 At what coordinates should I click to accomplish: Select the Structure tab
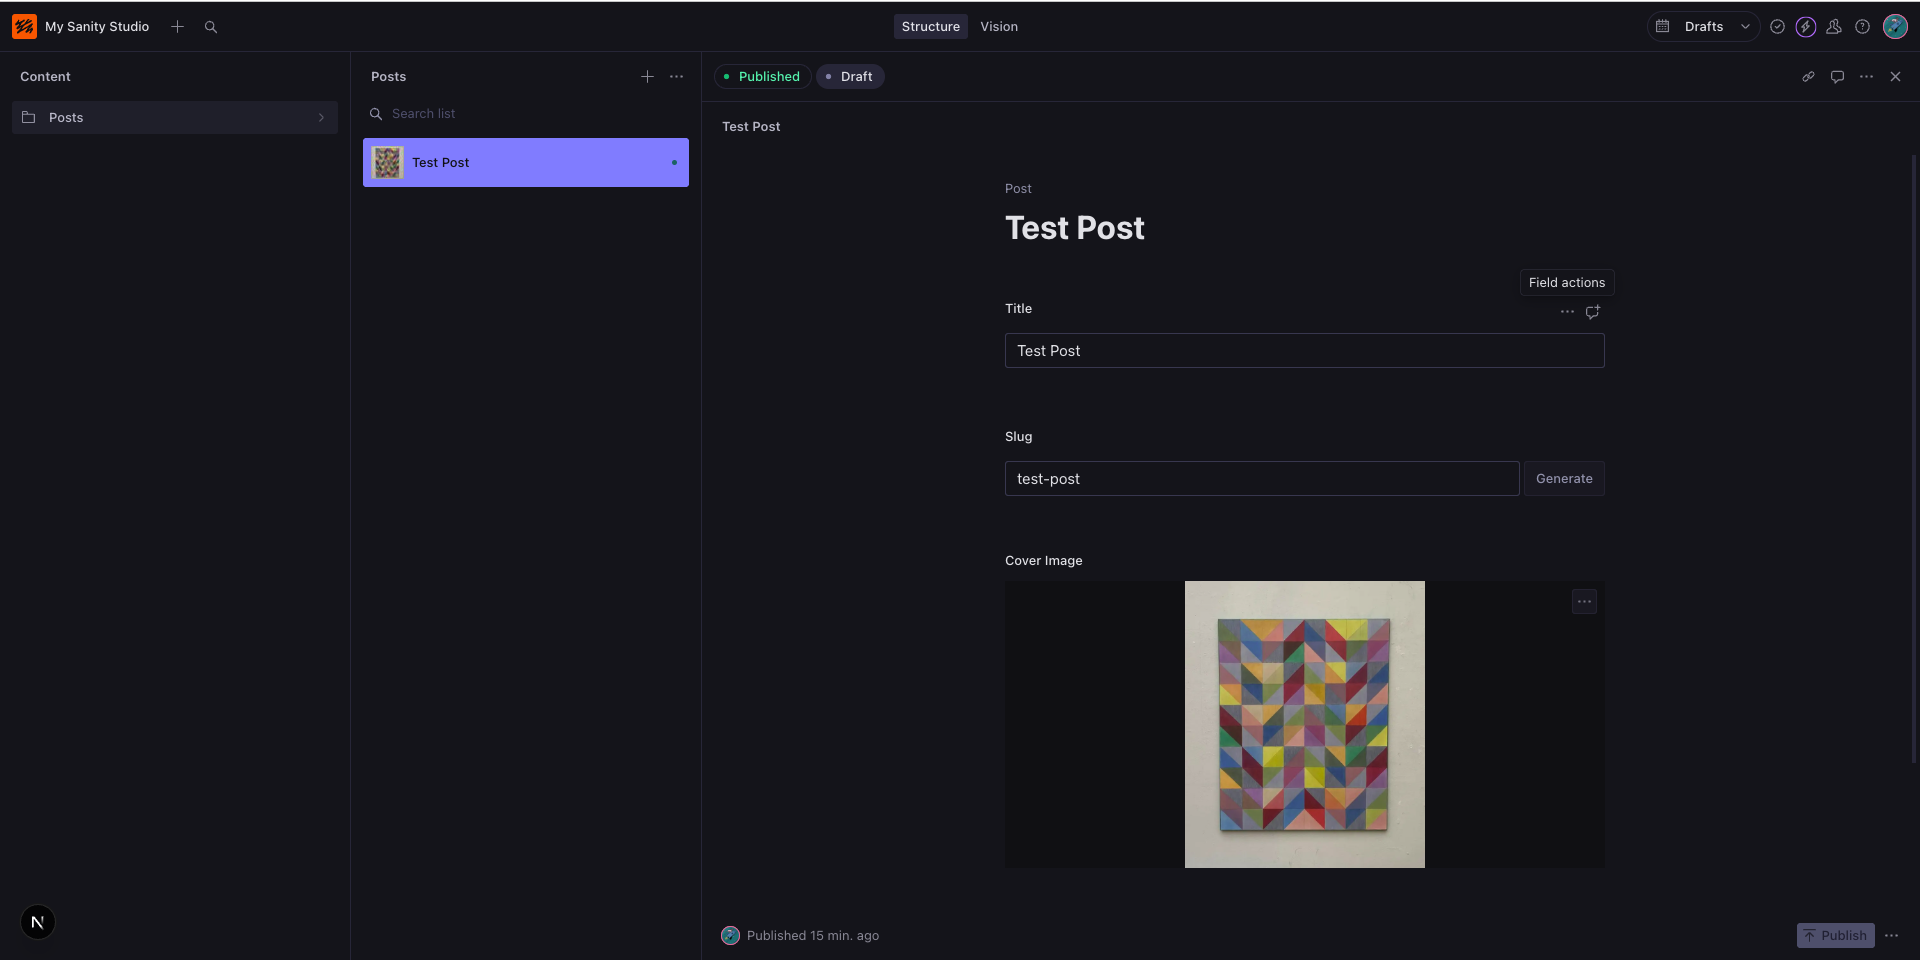tap(930, 27)
